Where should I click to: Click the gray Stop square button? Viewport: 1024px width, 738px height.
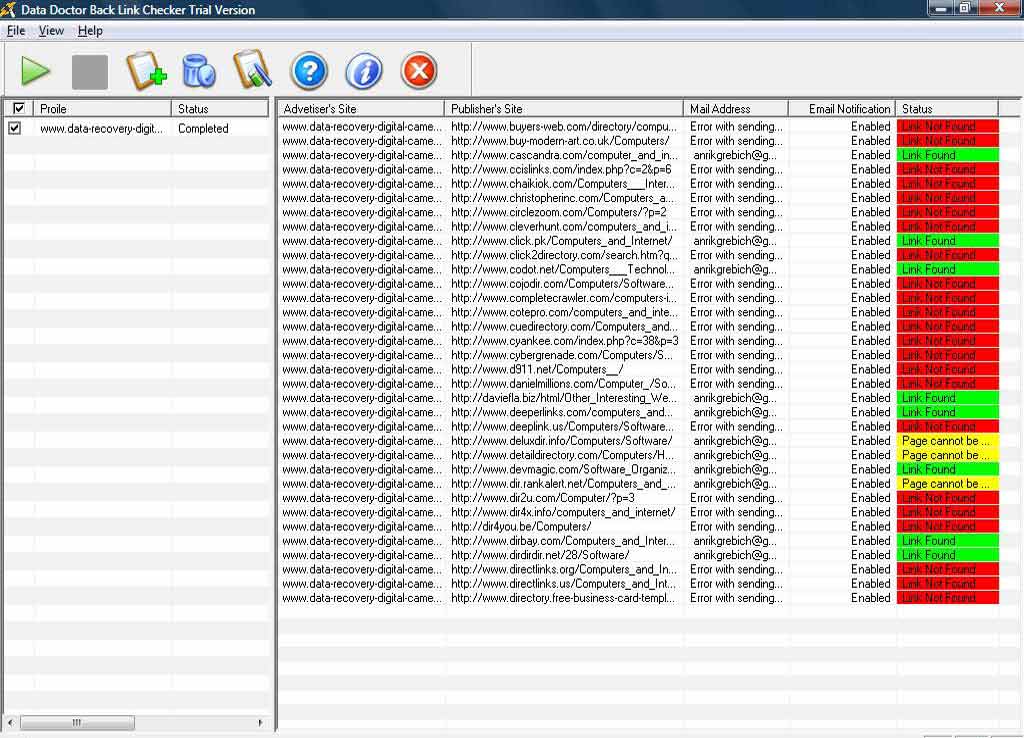pos(89,71)
